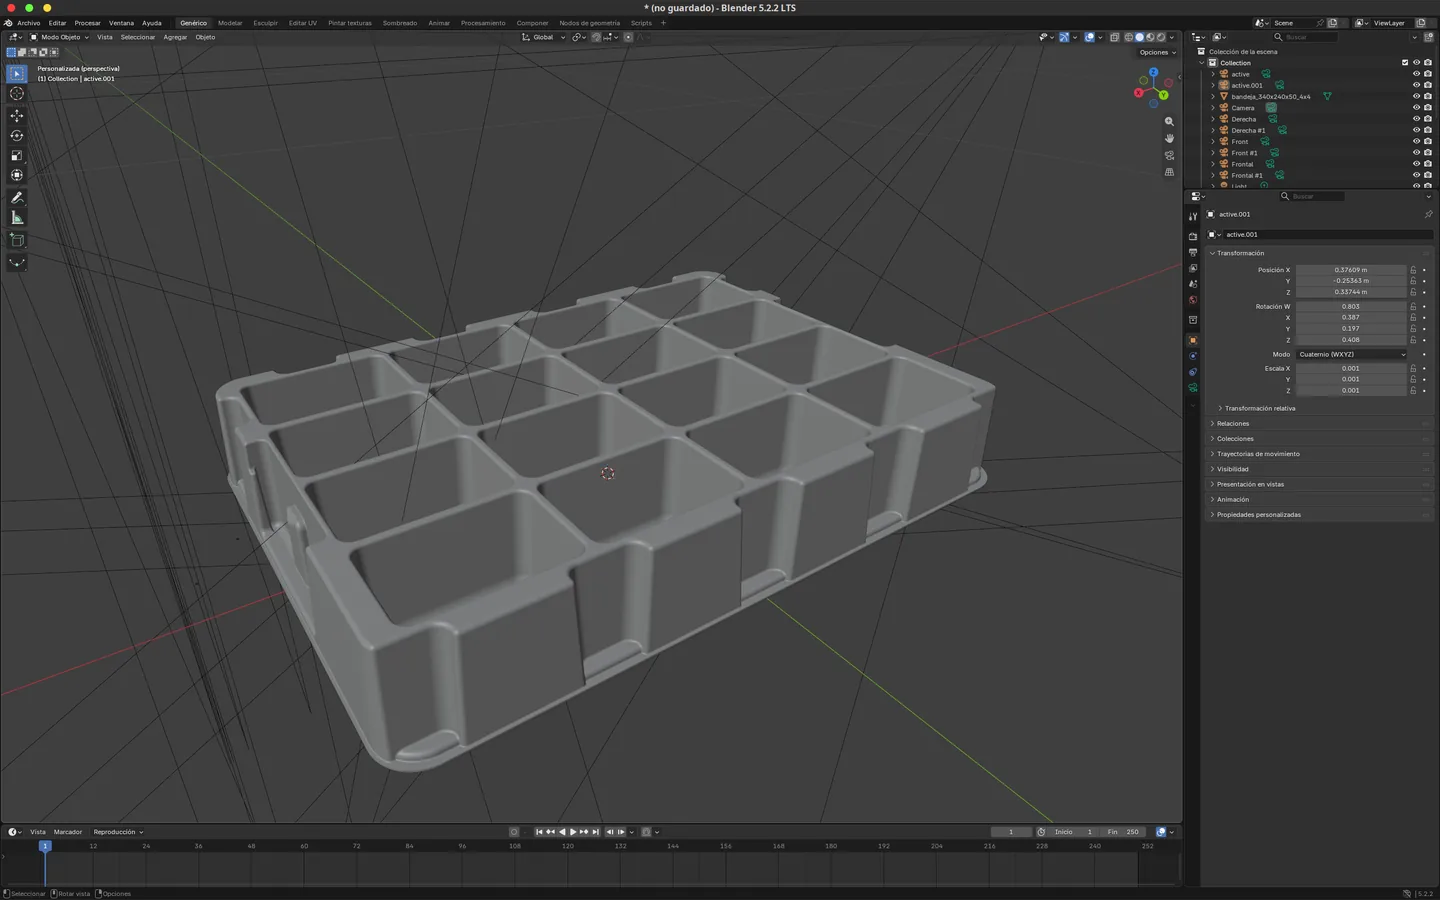Viewport: 1440px width, 900px height.
Task: Expand the Transformación relativa panel
Action: [x=1259, y=408]
